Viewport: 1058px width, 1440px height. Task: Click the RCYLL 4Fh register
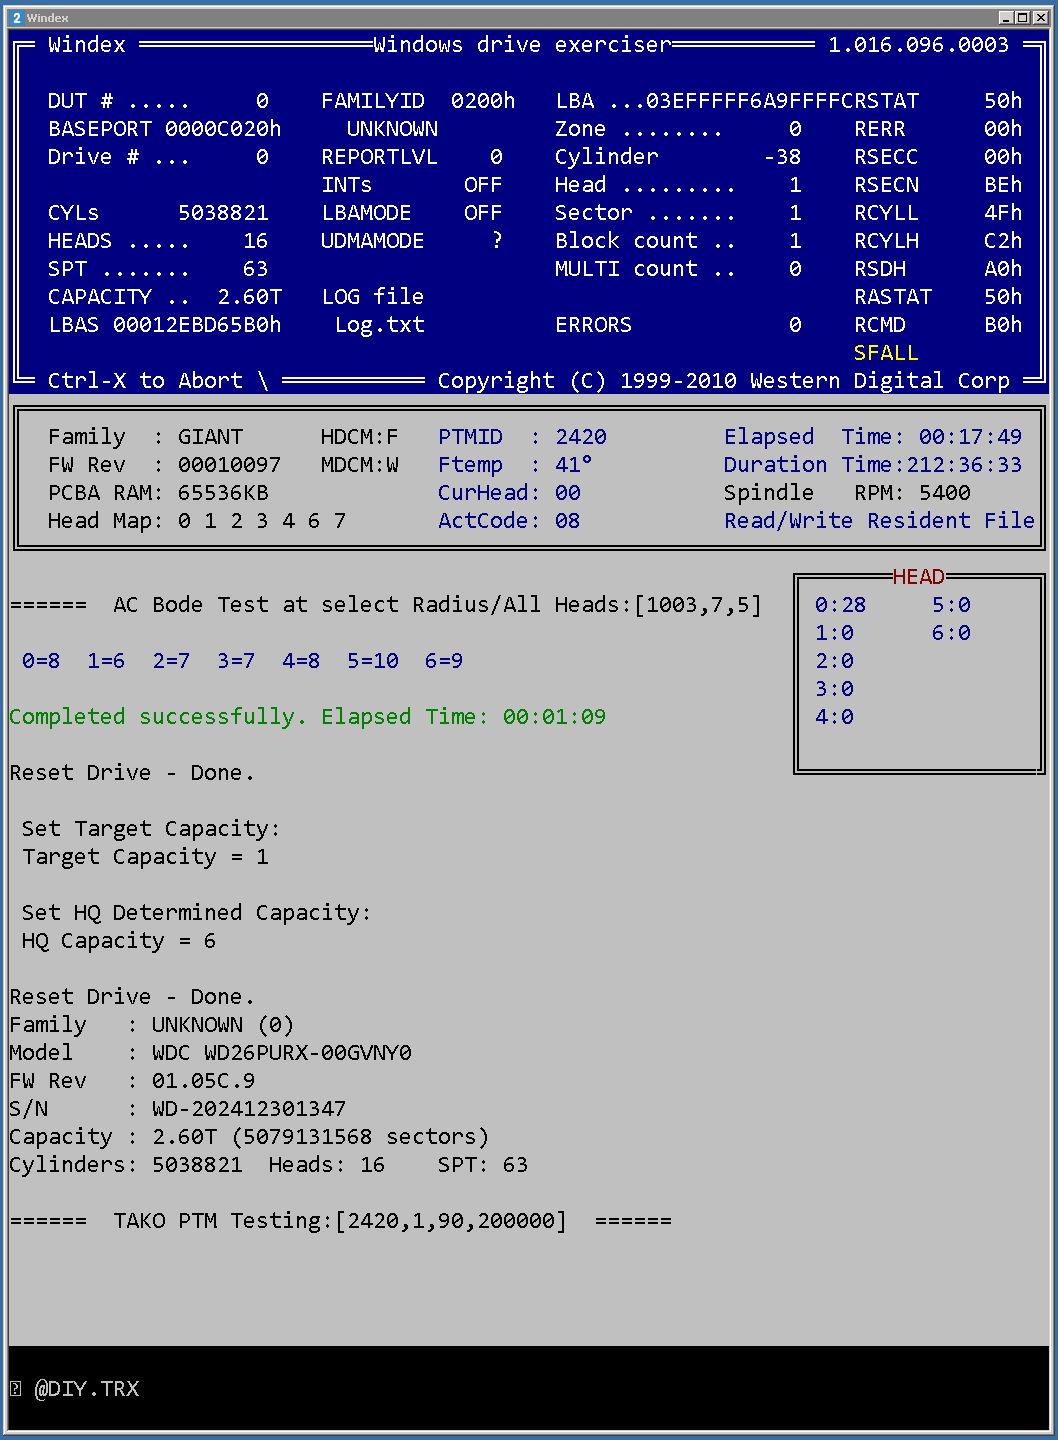tap(938, 213)
